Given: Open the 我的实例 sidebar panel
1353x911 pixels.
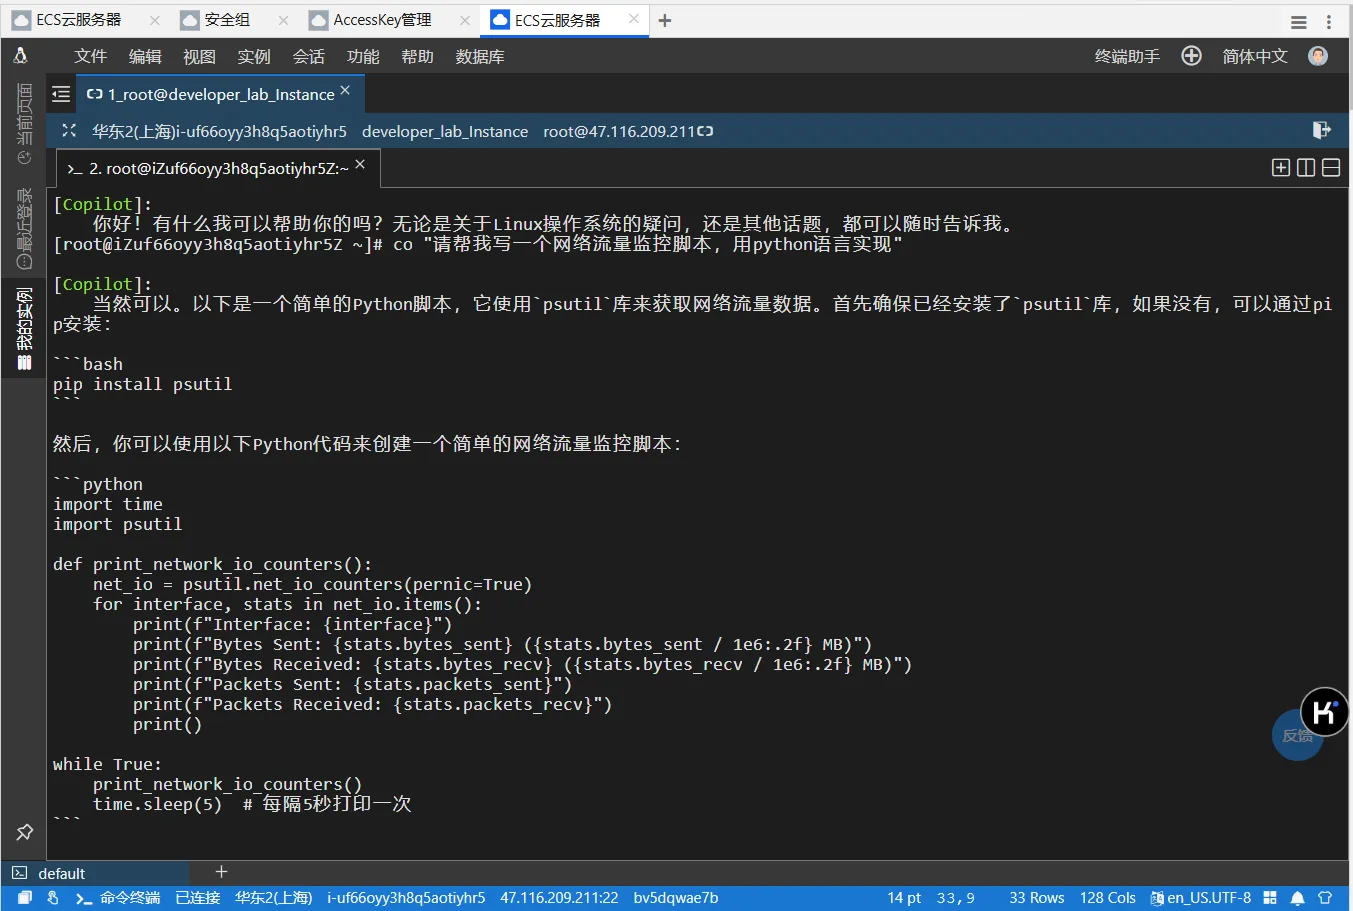Looking at the screenshot, I should tap(24, 328).
